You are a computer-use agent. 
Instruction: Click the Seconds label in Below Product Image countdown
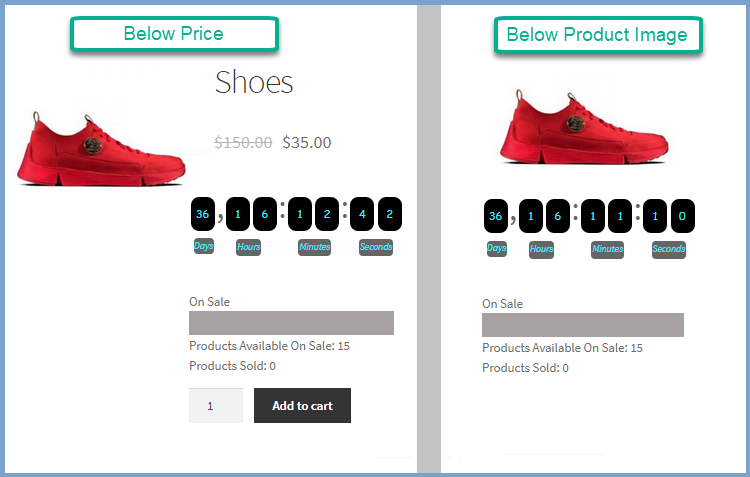[669, 249]
